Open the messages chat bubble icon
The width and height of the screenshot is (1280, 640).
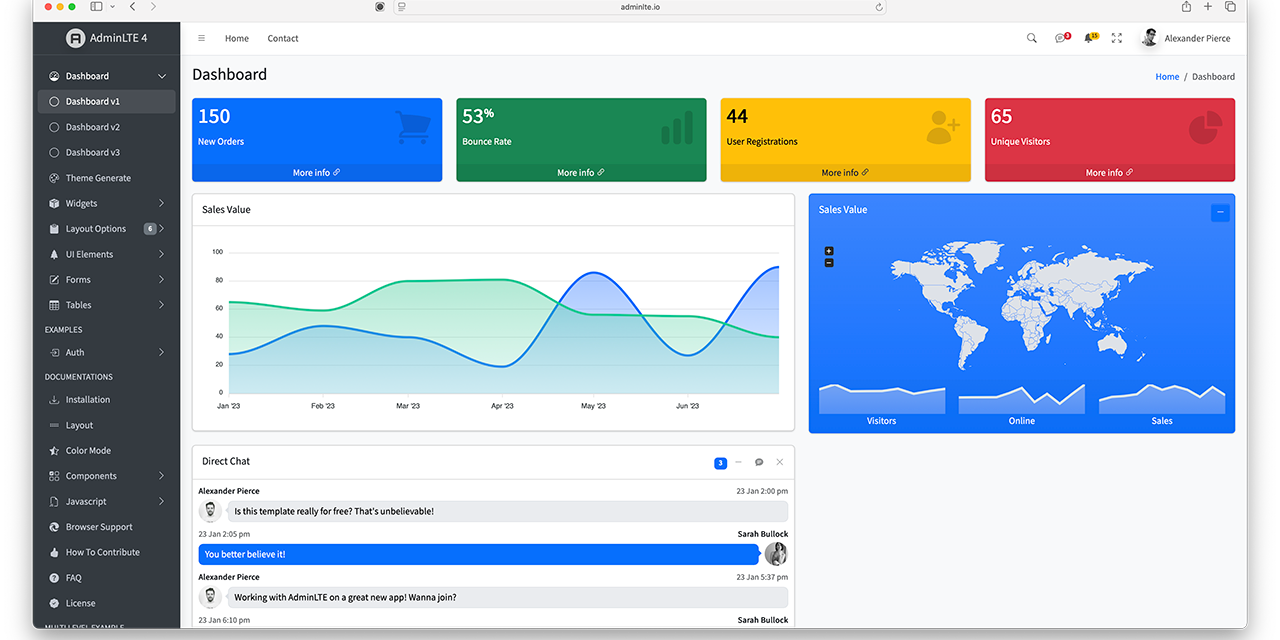(1060, 38)
